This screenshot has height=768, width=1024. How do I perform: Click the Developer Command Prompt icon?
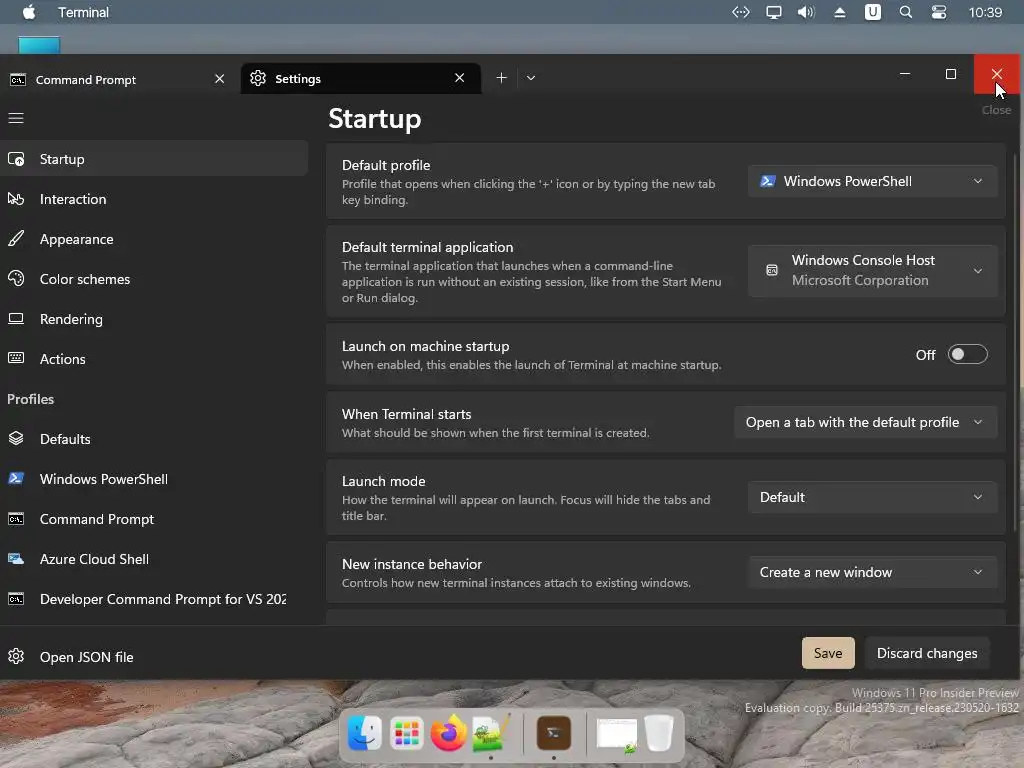tap(16, 599)
